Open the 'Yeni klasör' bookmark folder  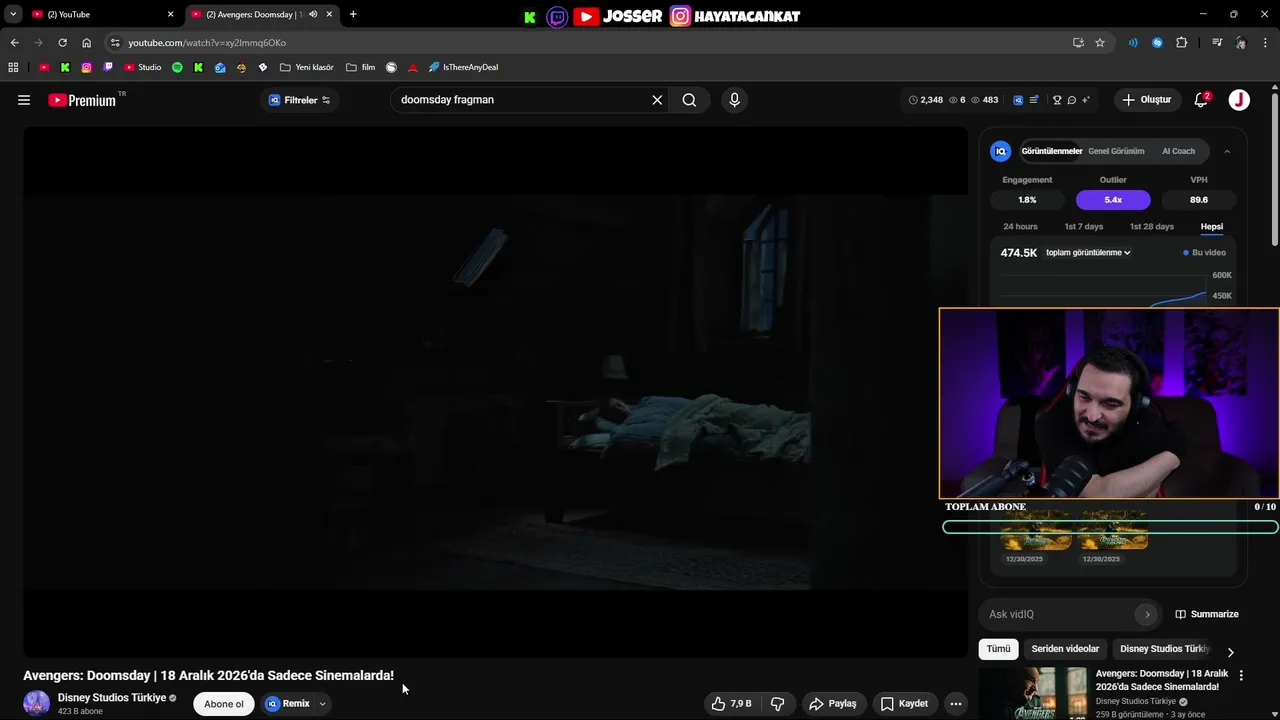307,67
